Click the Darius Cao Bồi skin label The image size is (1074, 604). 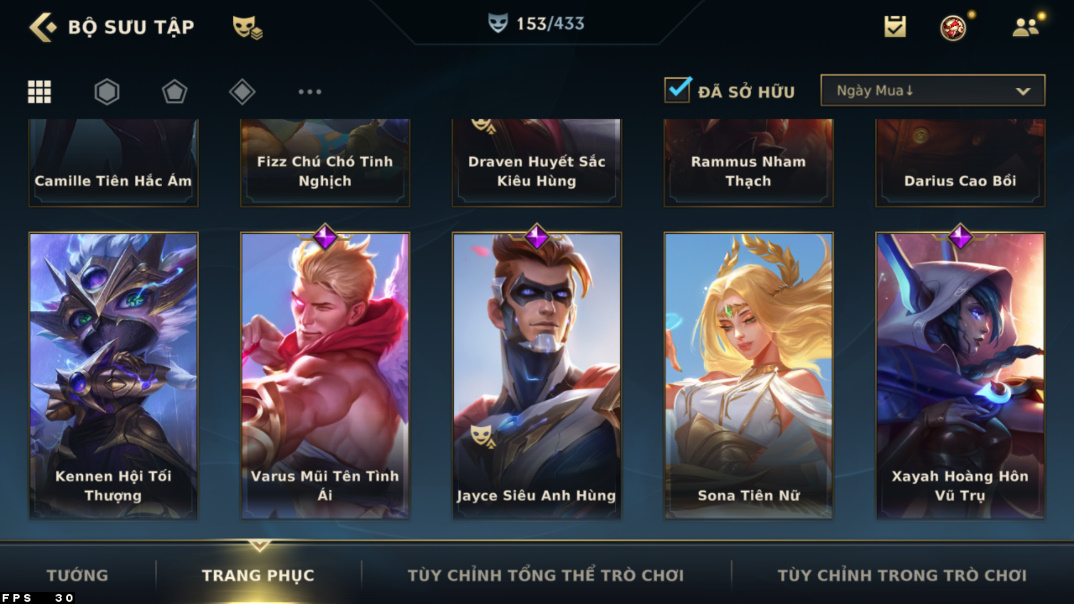tap(960, 181)
